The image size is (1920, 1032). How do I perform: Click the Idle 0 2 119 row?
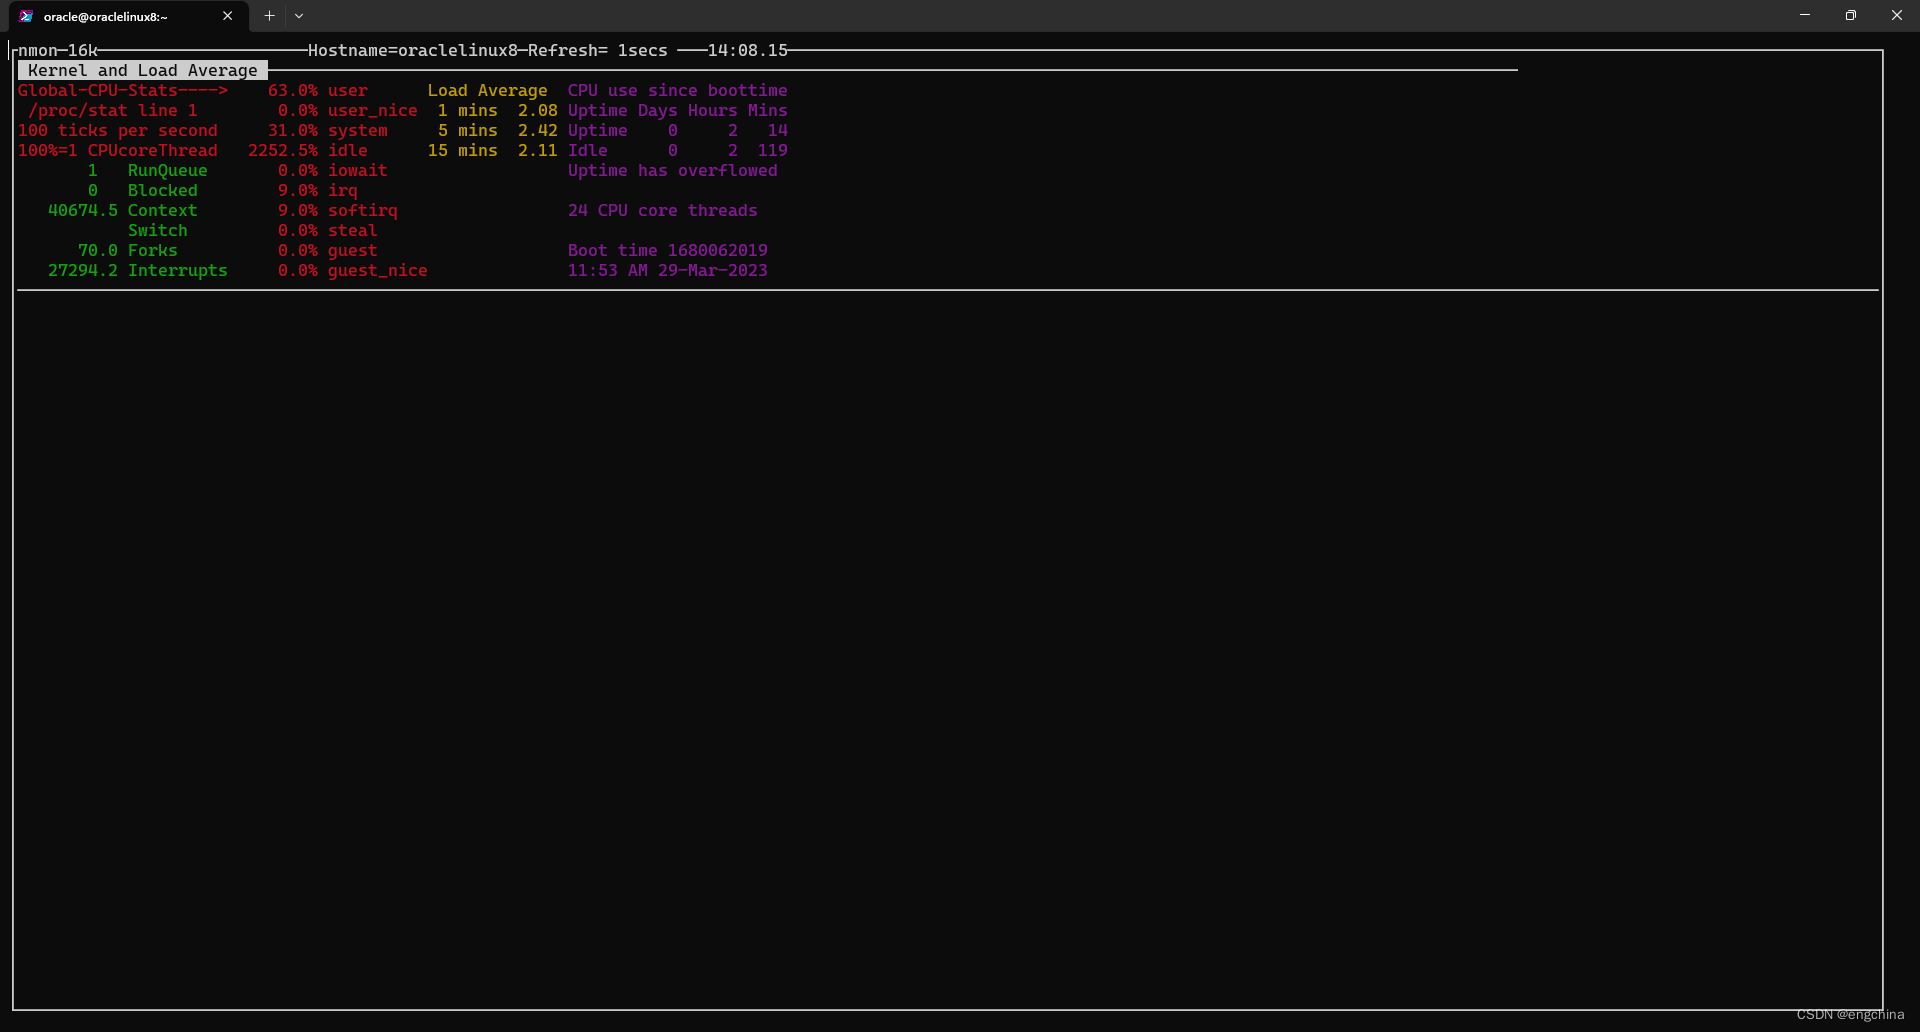pyautogui.click(x=678, y=150)
